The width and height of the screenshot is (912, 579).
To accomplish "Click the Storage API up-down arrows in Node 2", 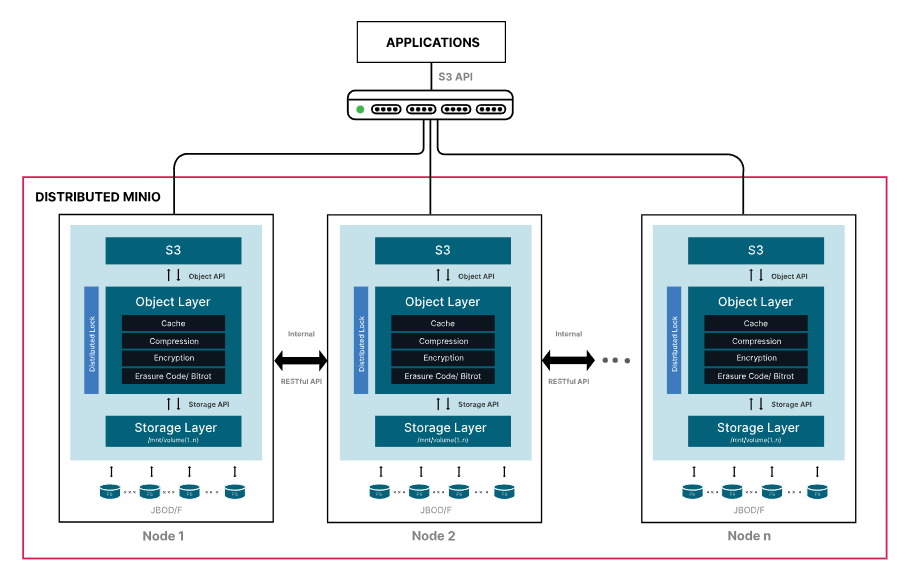I will [x=443, y=404].
